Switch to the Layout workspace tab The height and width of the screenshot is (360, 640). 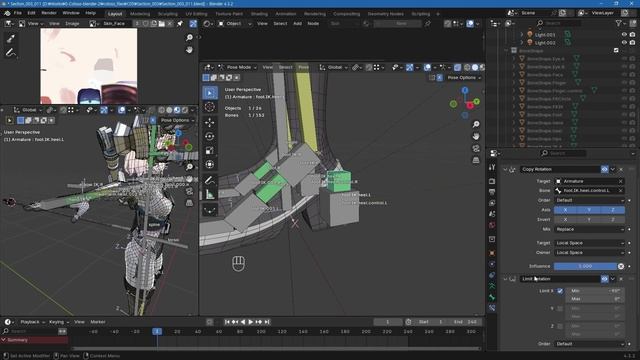115,13
